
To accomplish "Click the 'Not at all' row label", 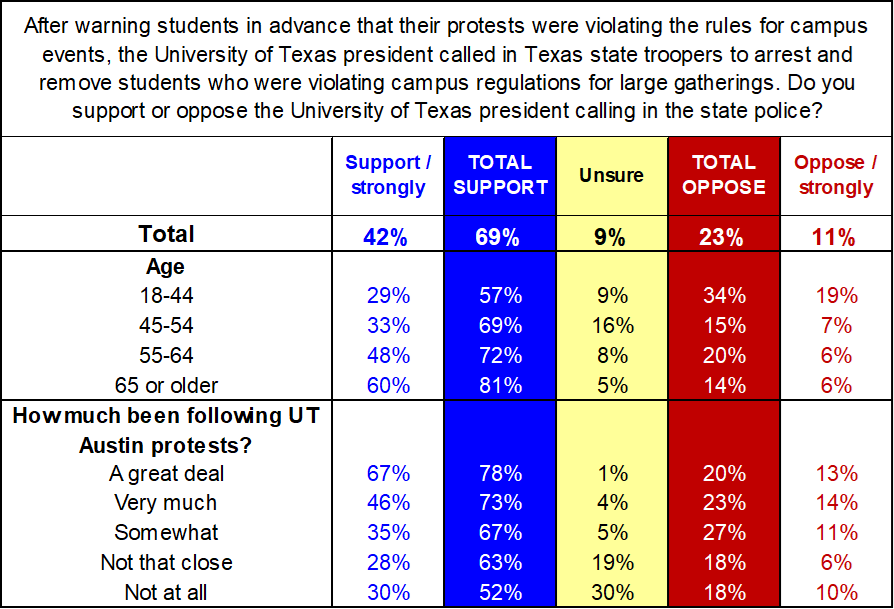I will [x=166, y=592].
